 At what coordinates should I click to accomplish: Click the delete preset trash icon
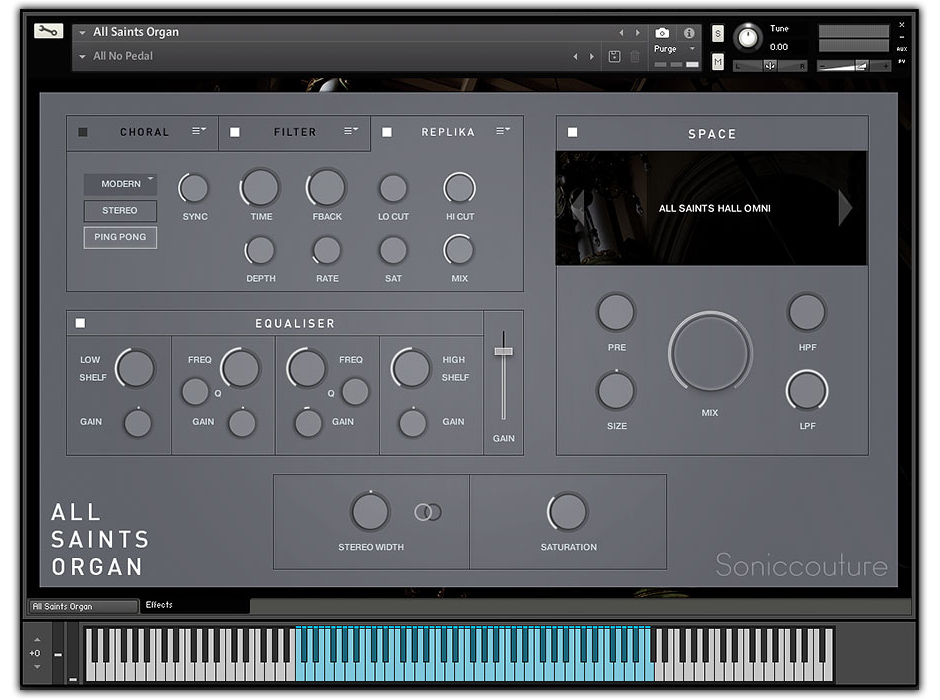635,56
